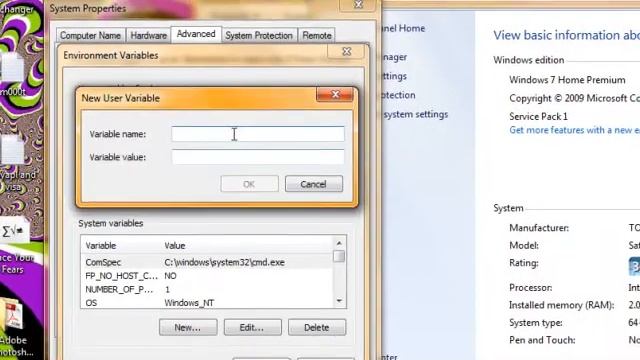This screenshot has width=640, height=360.
Task: Open the Remote tab
Action: click(x=317, y=36)
